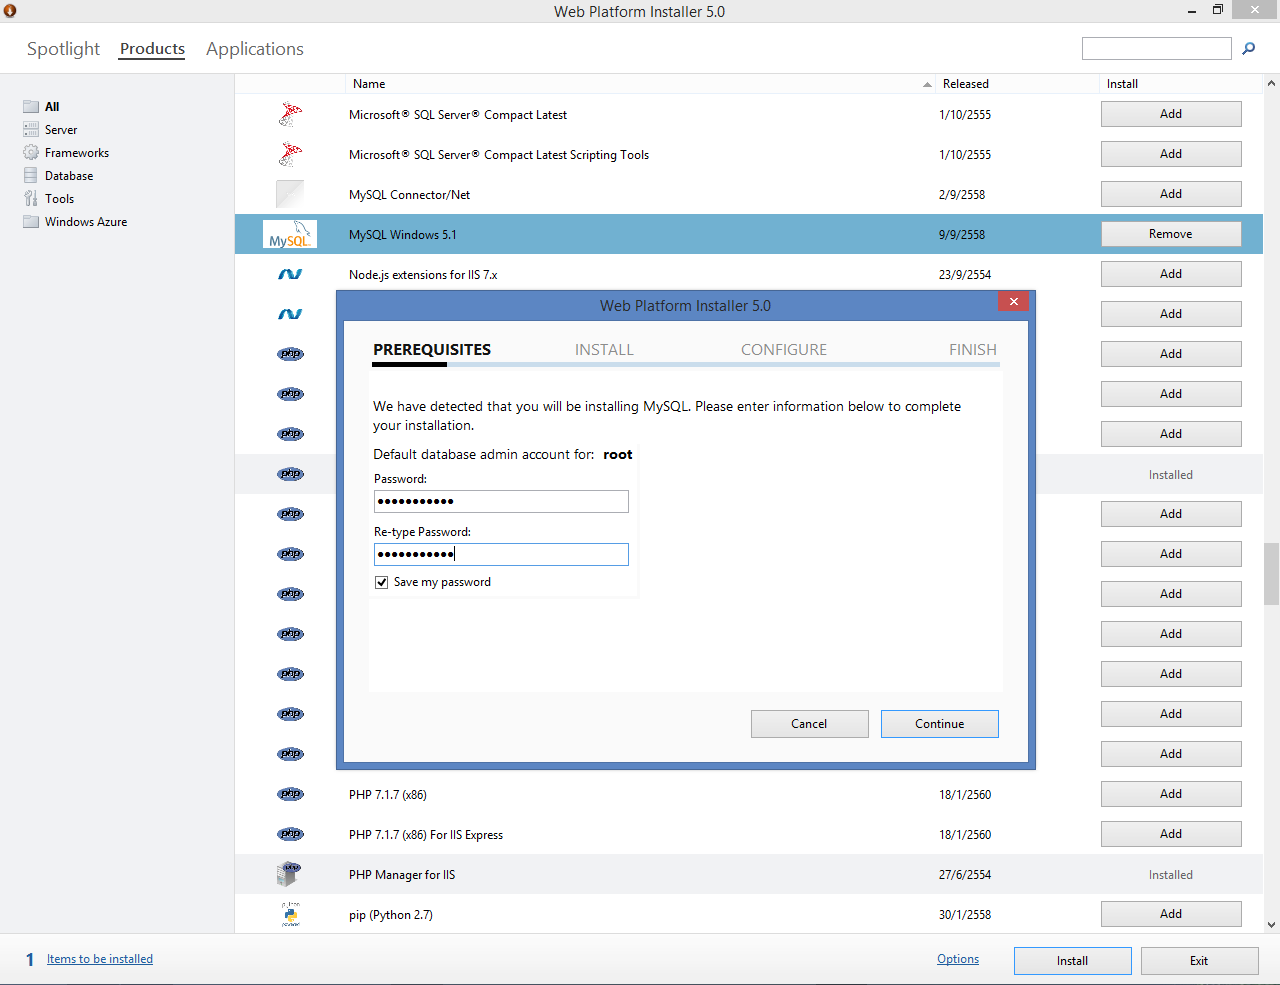Image resolution: width=1280 pixels, height=985 pixels.
Task: Select the Windows Azure category
Action: coord(86,222)
